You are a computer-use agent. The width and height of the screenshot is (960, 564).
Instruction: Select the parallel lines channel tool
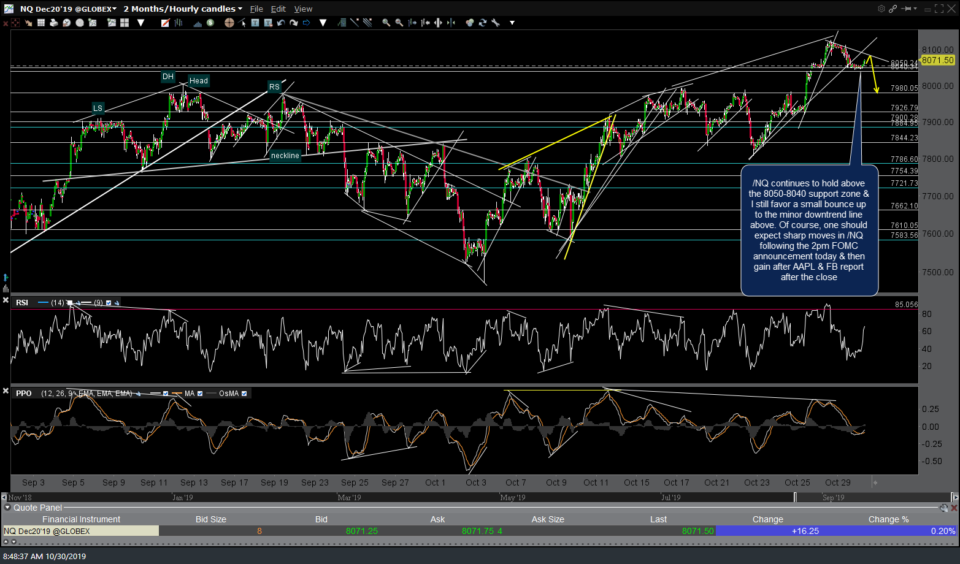pyautogui.click(x=367, y=23)
